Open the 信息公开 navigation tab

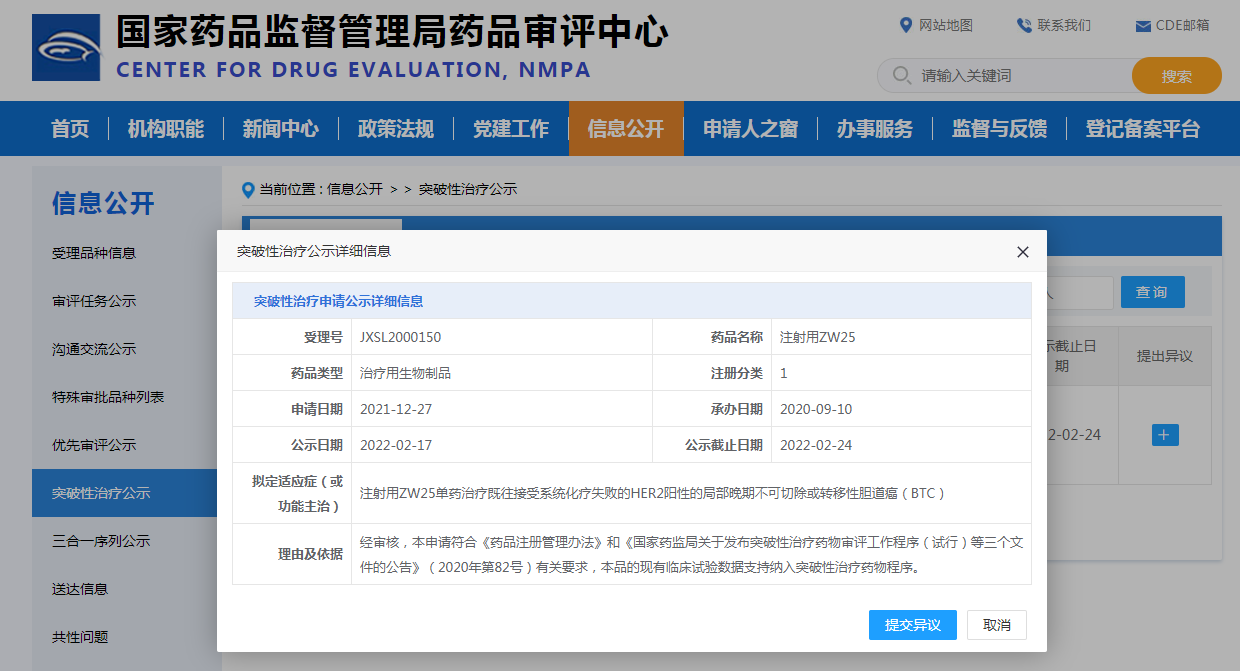[626, 129]
